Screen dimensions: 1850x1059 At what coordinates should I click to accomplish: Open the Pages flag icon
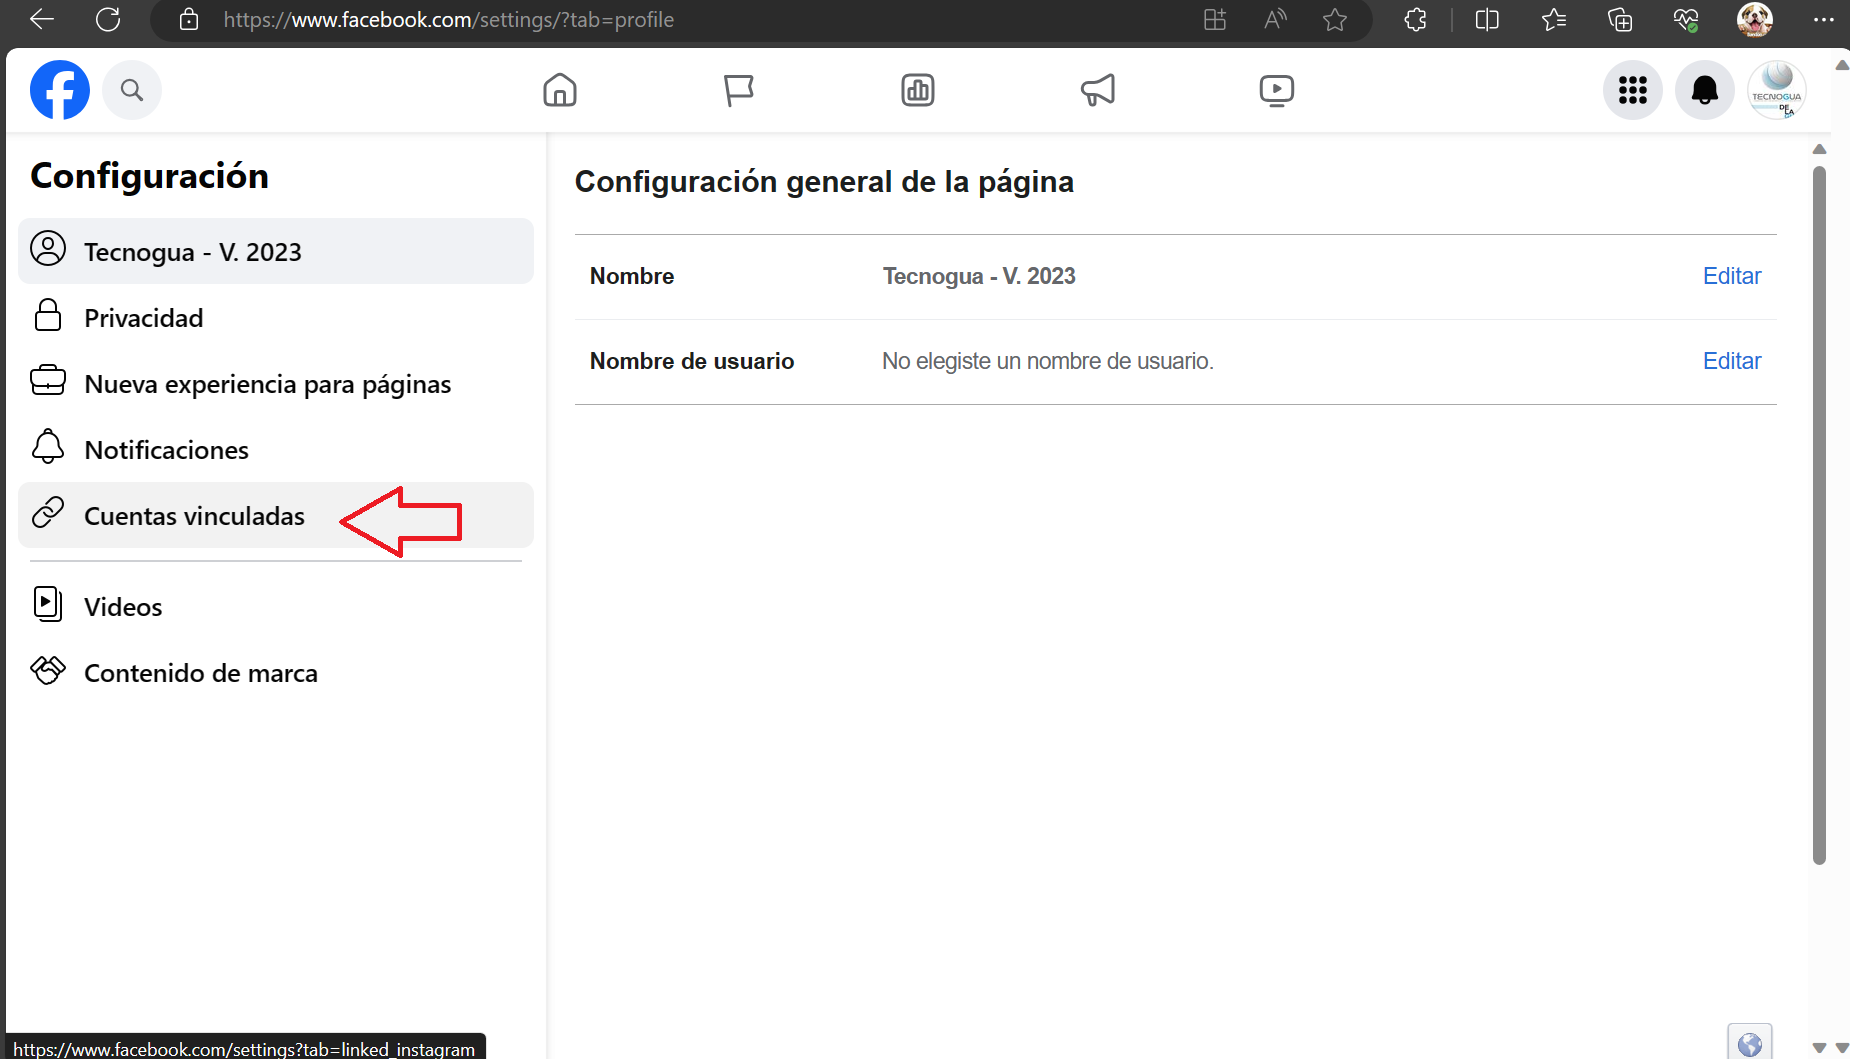click(x=738, y=90)
